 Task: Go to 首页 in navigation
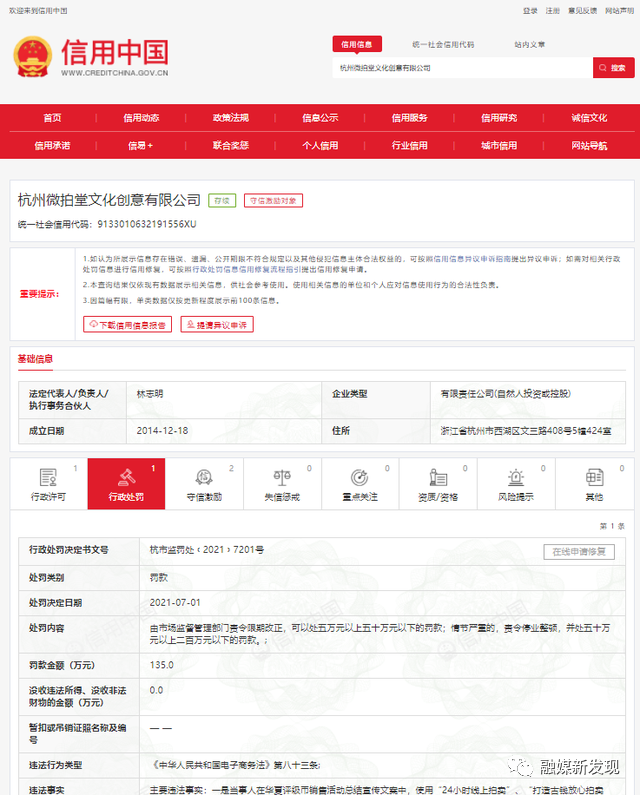coord(52,118)
